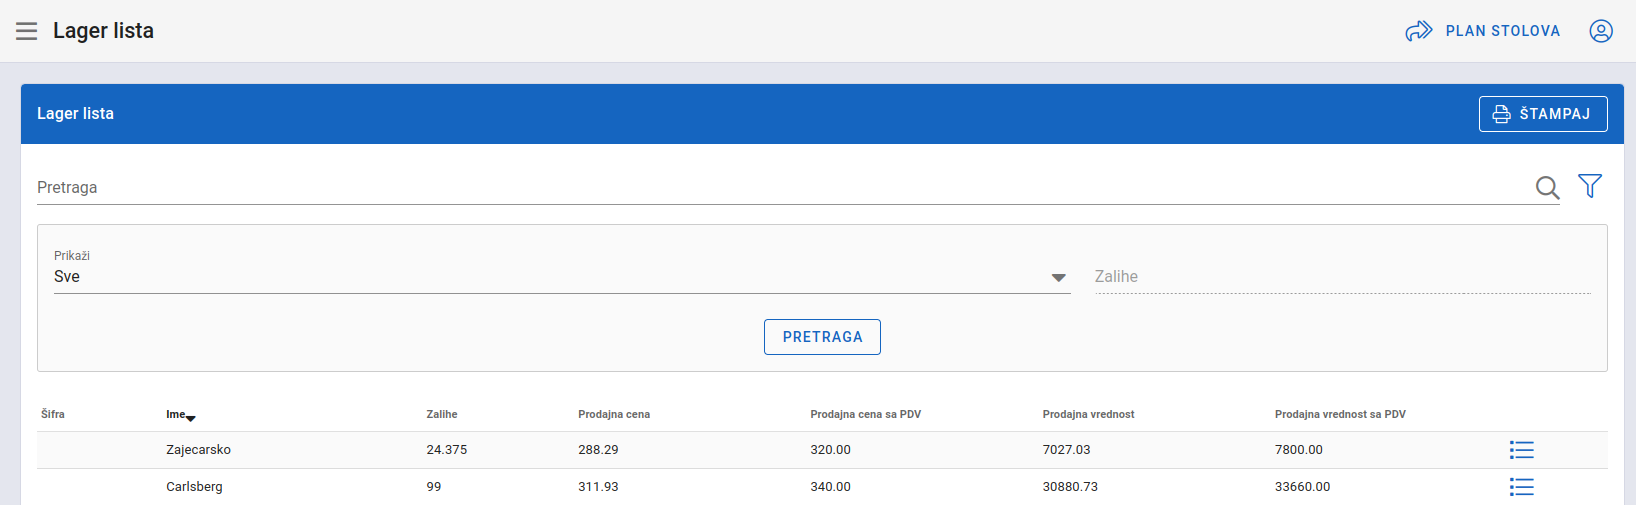Toggle the filter funnel icon

coord(1590,185)
